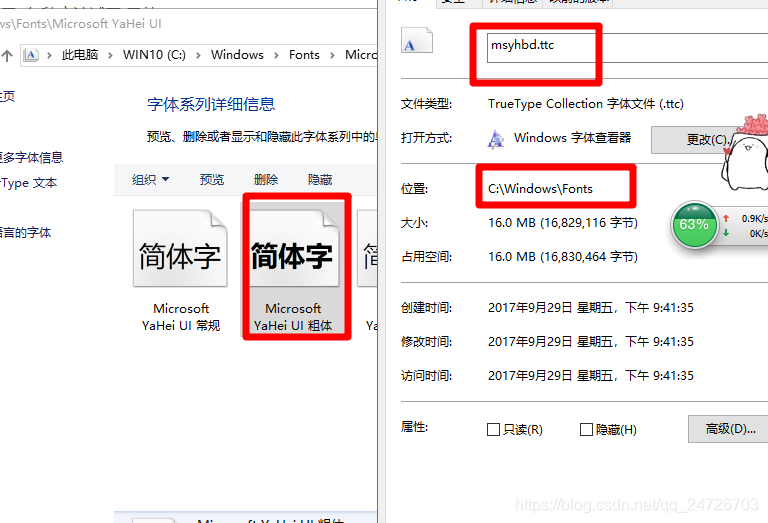768x523 pixels.
Task: Click the 创建时间 date value
Action: pos(591,308)
